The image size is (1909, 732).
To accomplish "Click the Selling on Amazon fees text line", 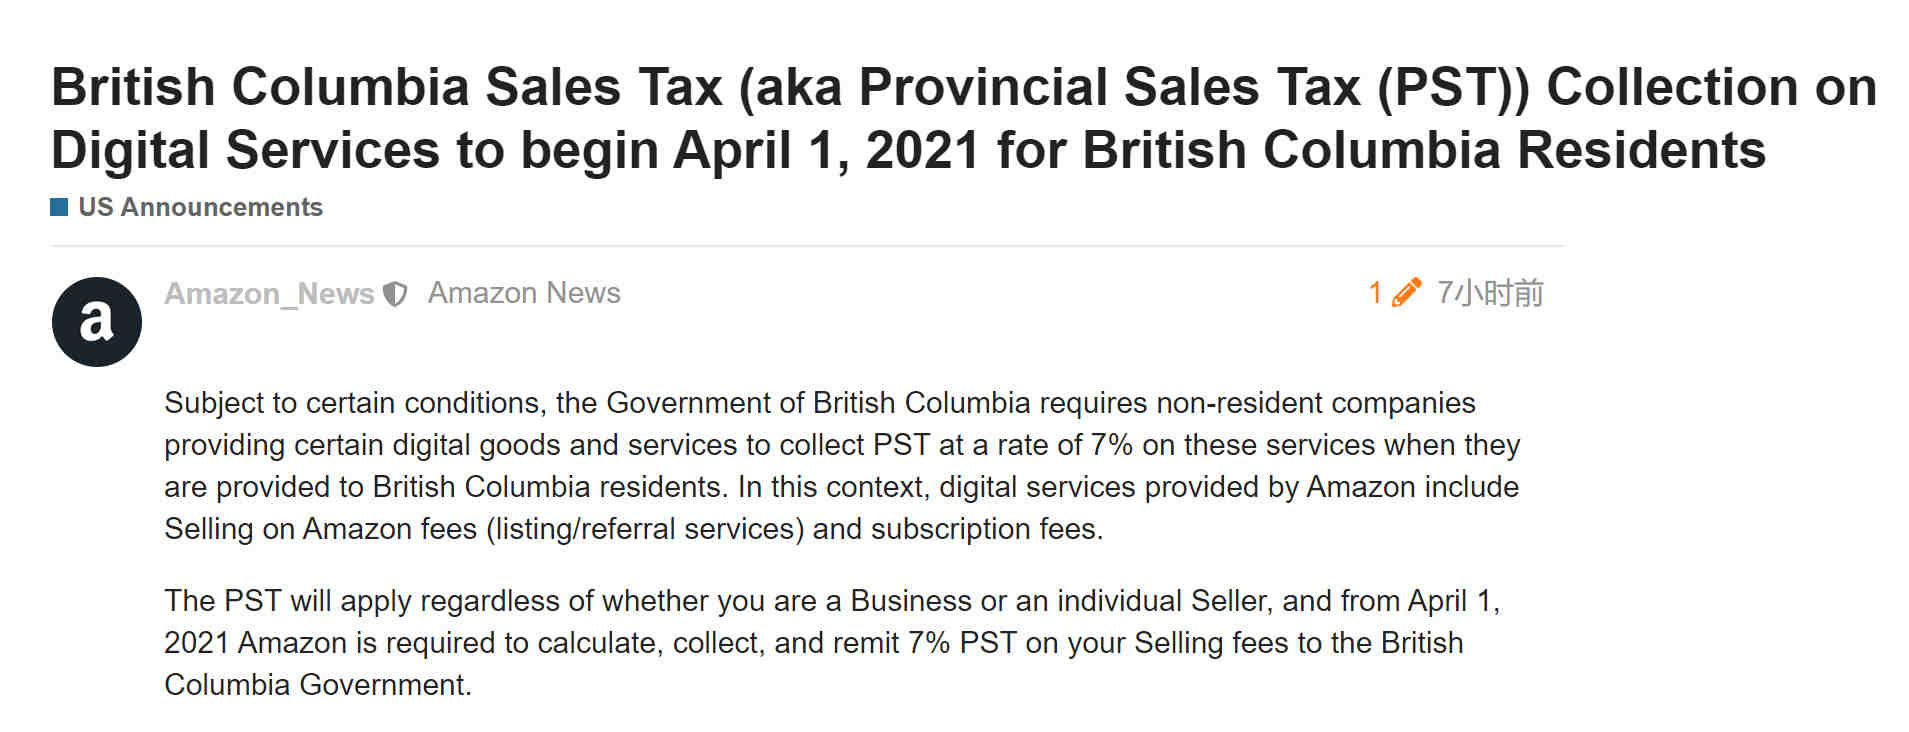I will click(x=634, y=529).
